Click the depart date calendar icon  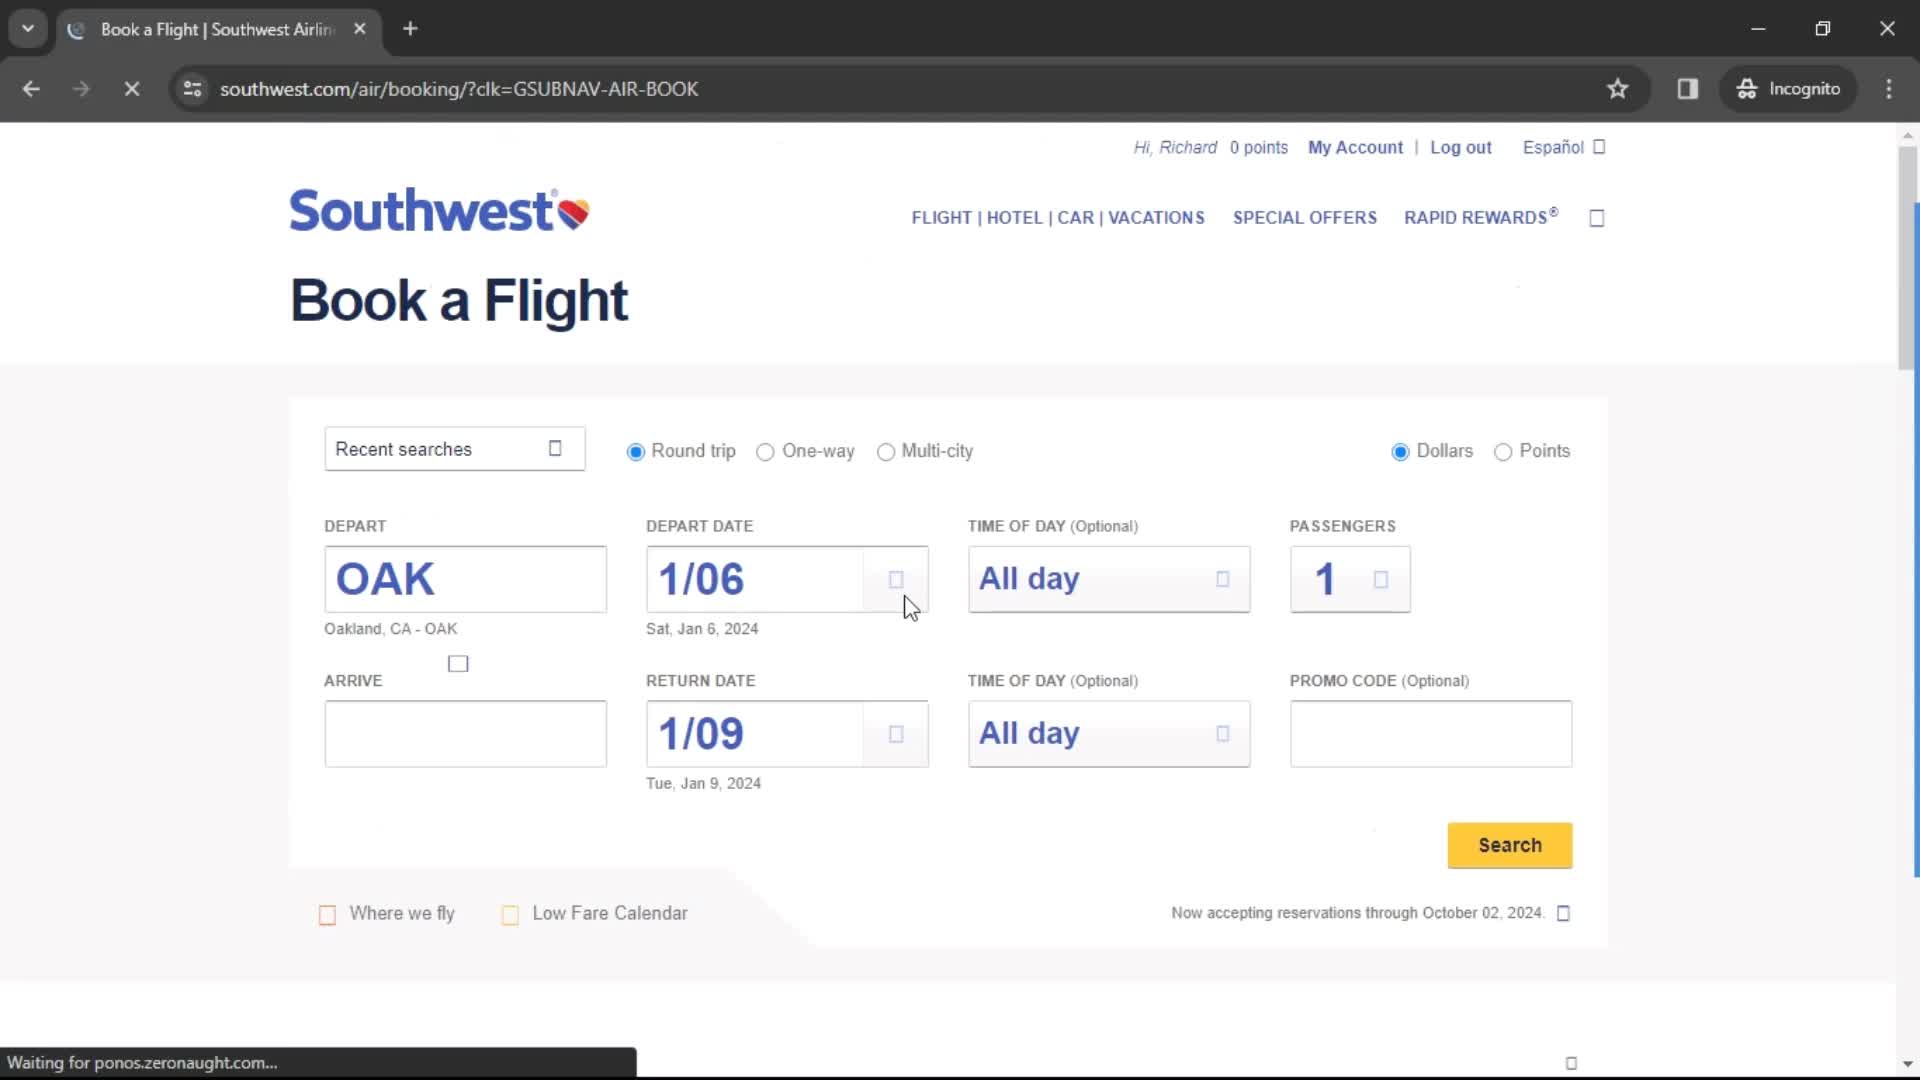pyautogui.click(x=895, y=579)
